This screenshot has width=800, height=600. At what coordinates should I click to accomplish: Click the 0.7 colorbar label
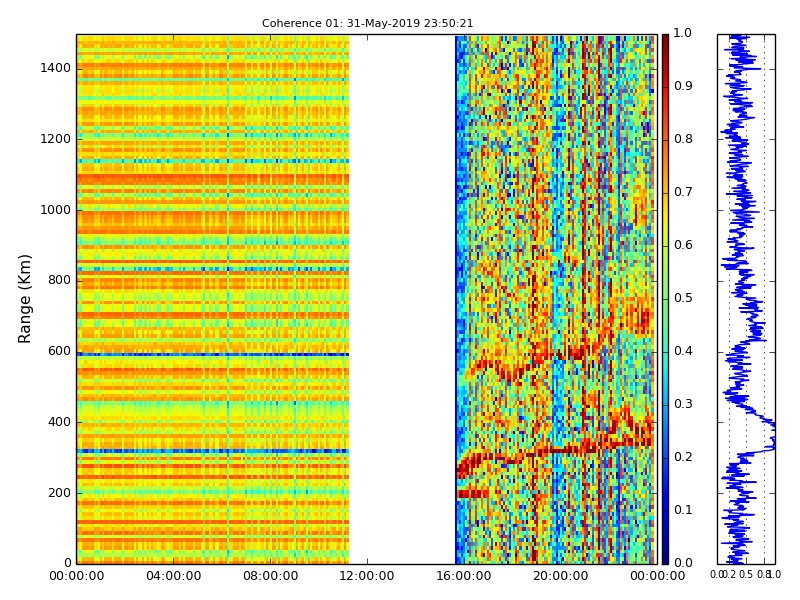click(x=683, y=192)
